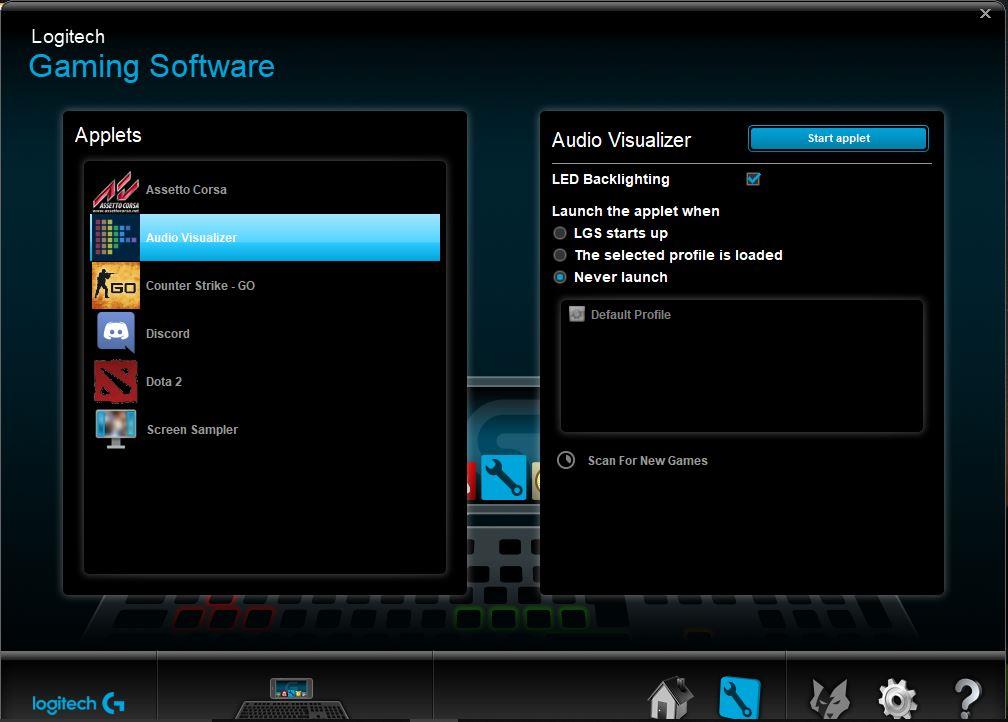This screenshot has width=1008, height=722.
Task: Open the blue wrench applets icon in bottom bar
Action: coord(740,698)
